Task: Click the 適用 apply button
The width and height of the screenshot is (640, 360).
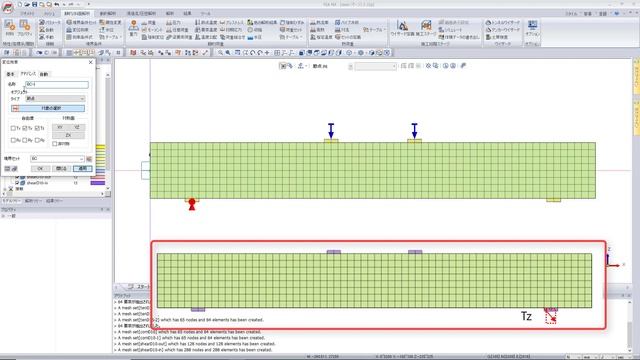Action: [83, 169]
